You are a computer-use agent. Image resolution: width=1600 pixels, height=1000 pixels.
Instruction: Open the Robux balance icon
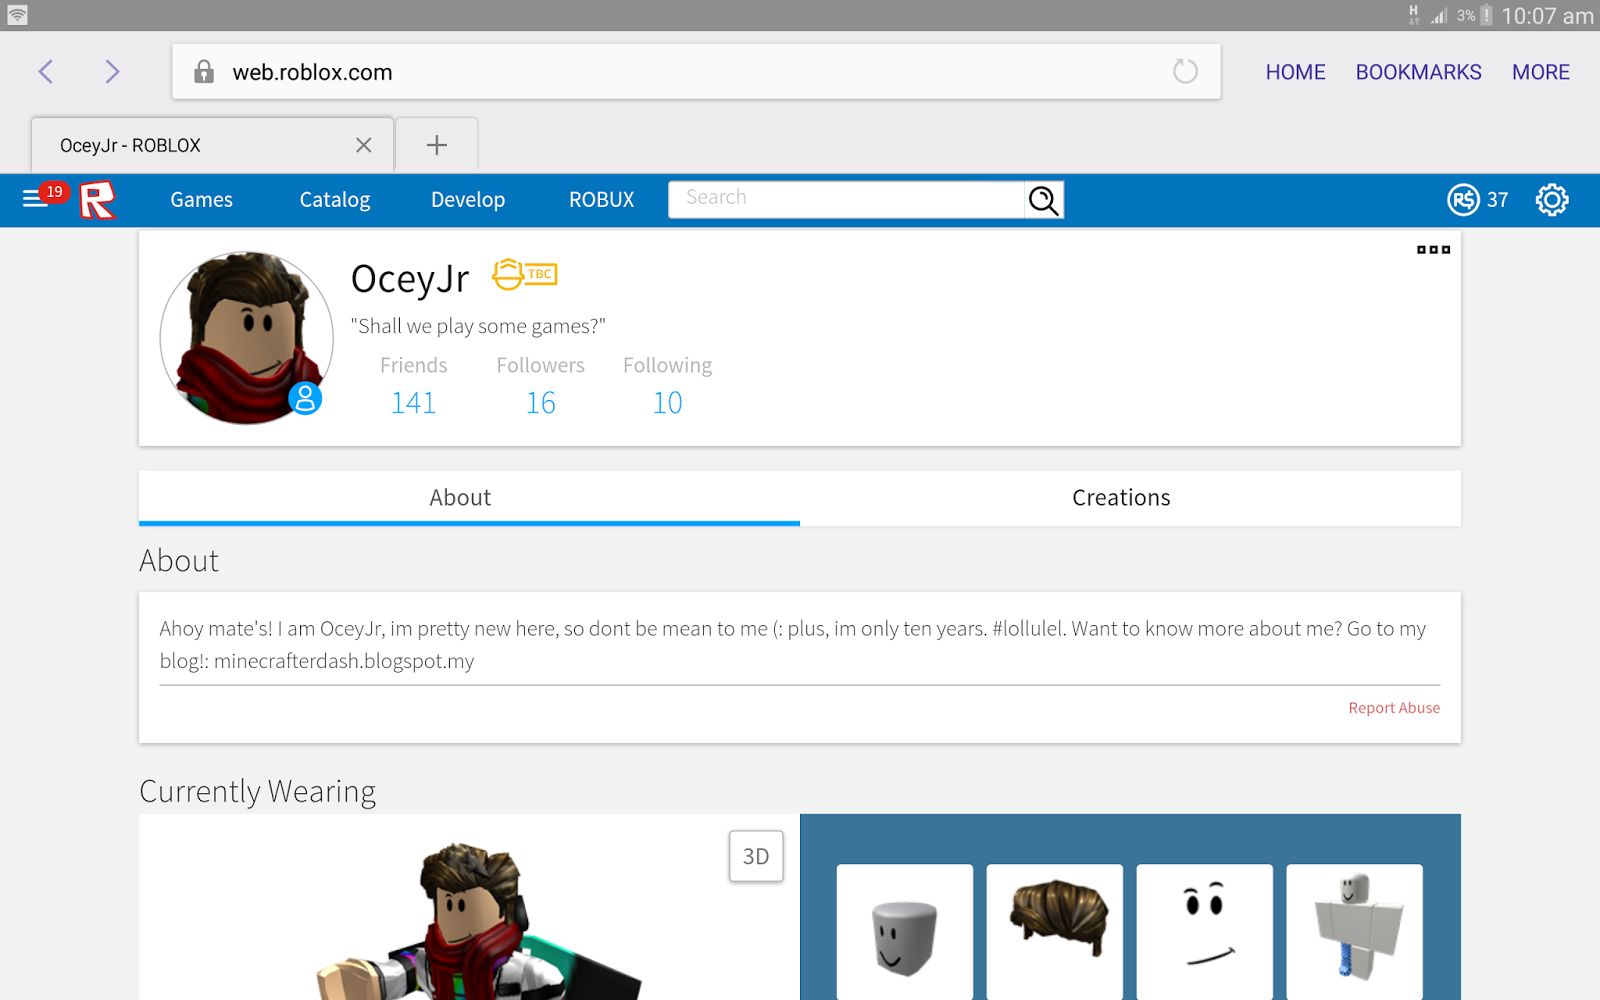coord(1463,200)
